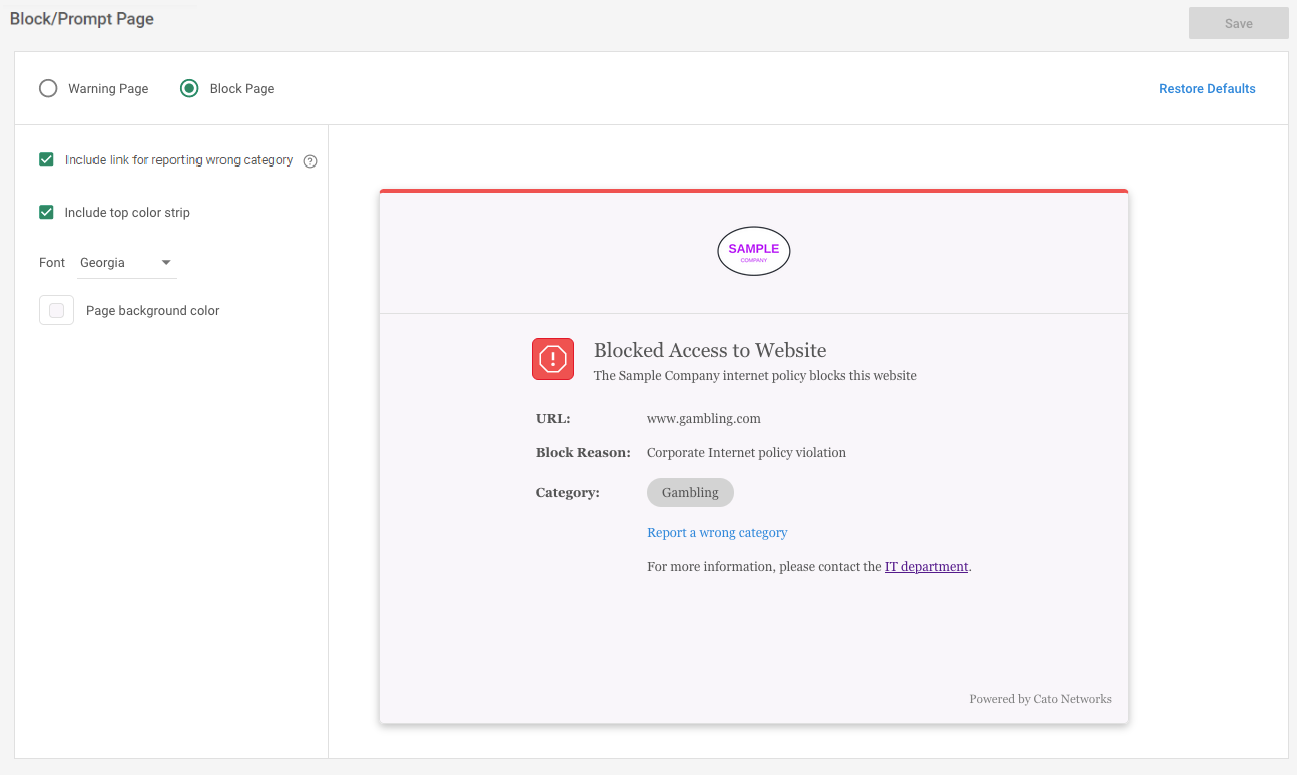The image size is (1297, 775).
Task: Open the IT department link
Action: (x=926, y=567)
